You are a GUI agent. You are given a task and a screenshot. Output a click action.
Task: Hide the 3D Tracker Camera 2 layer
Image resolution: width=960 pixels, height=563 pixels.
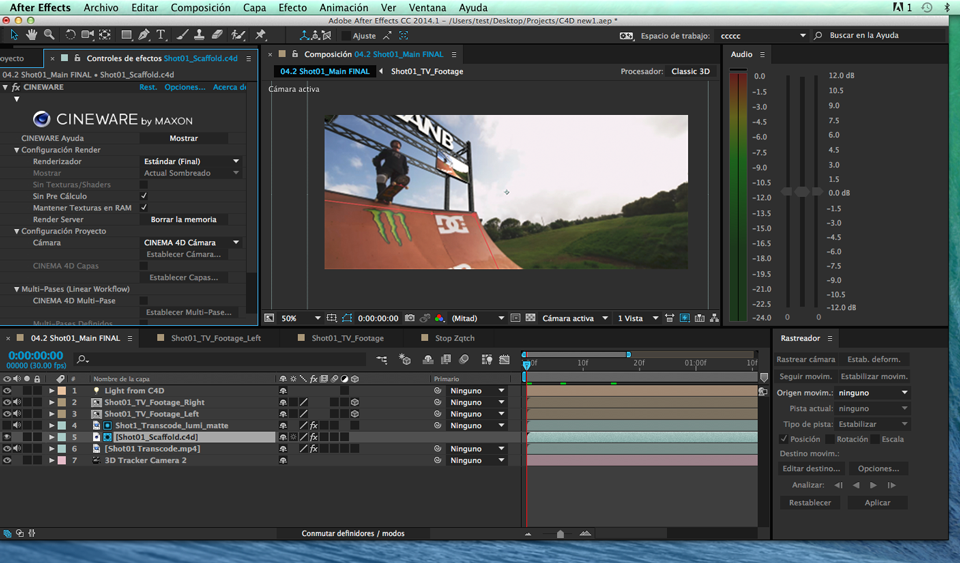point(7,460)
